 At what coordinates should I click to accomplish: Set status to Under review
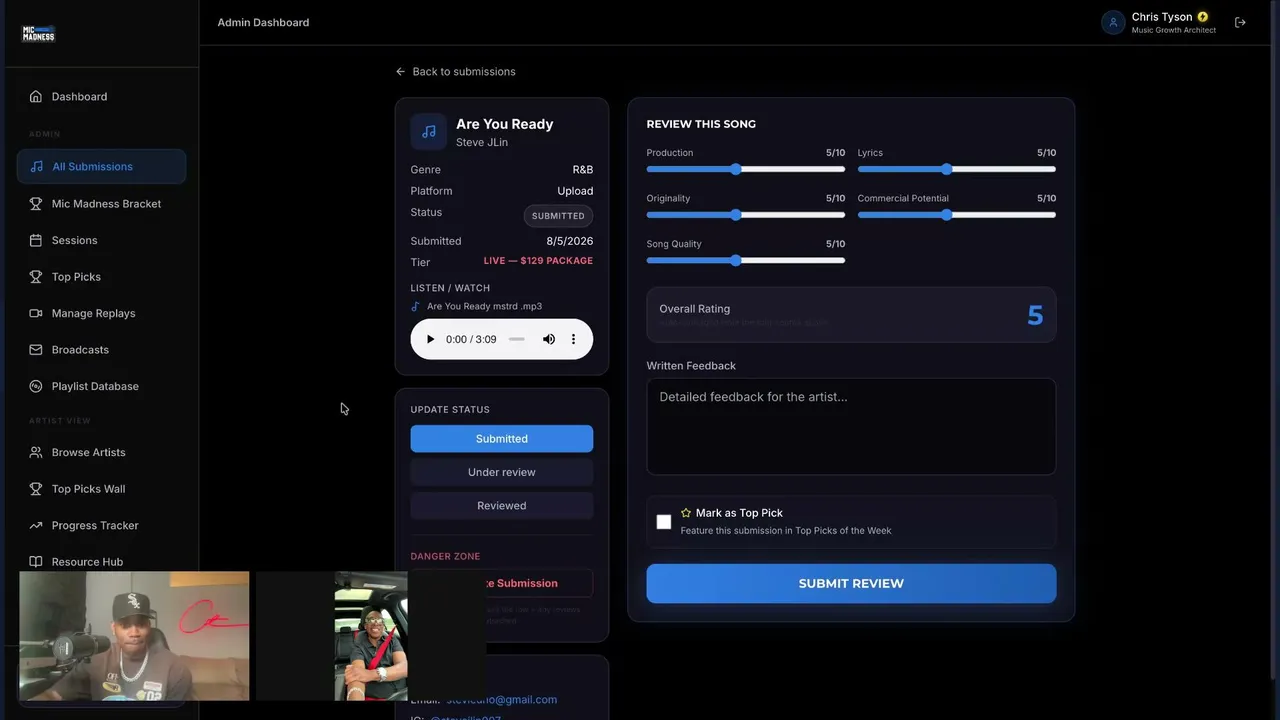502,472
